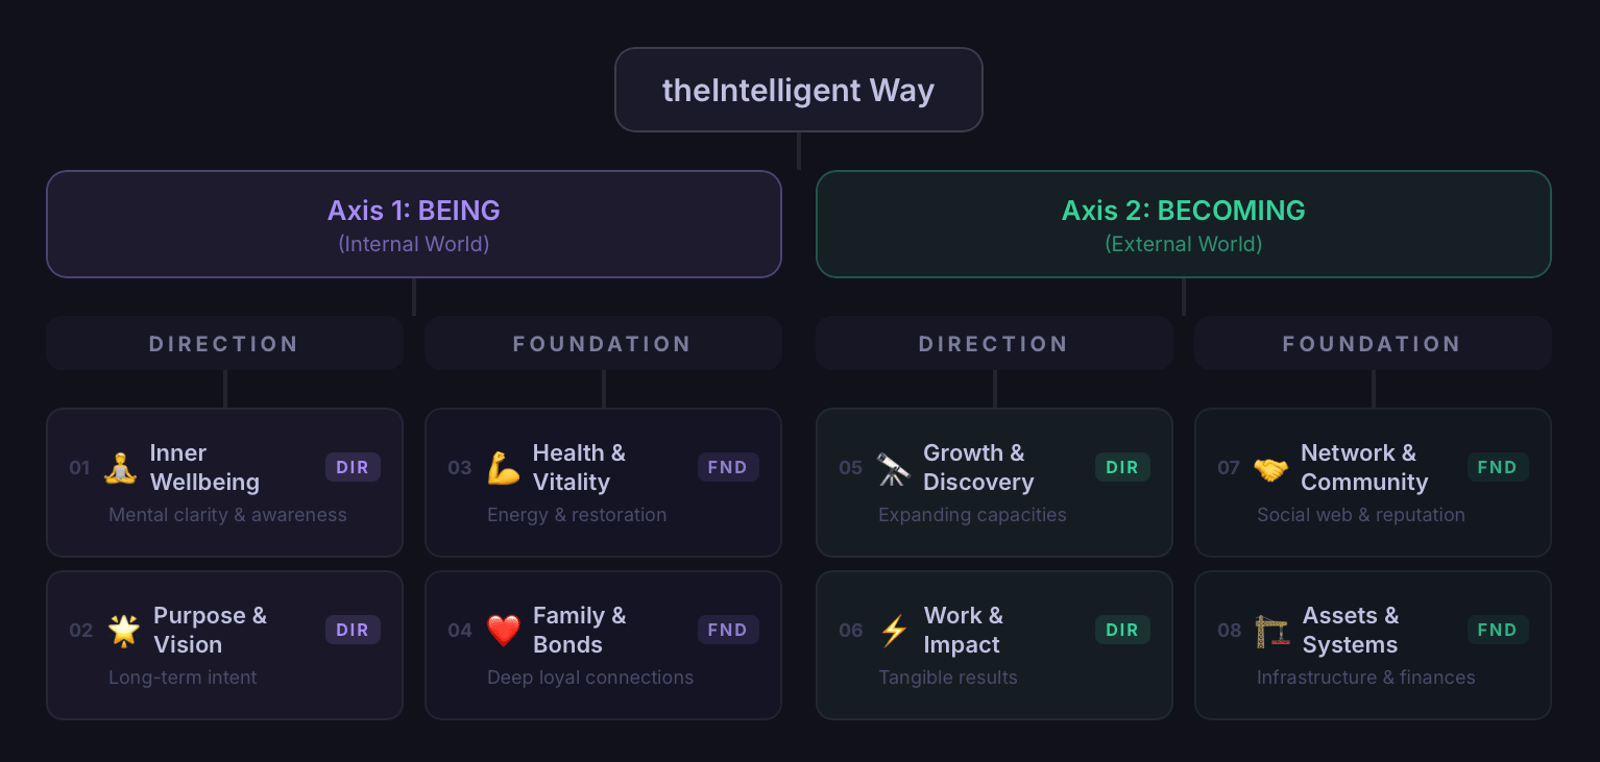Open the Axis 1: BEING box
Screen dimensions: 1600x762
coord(413,224)
